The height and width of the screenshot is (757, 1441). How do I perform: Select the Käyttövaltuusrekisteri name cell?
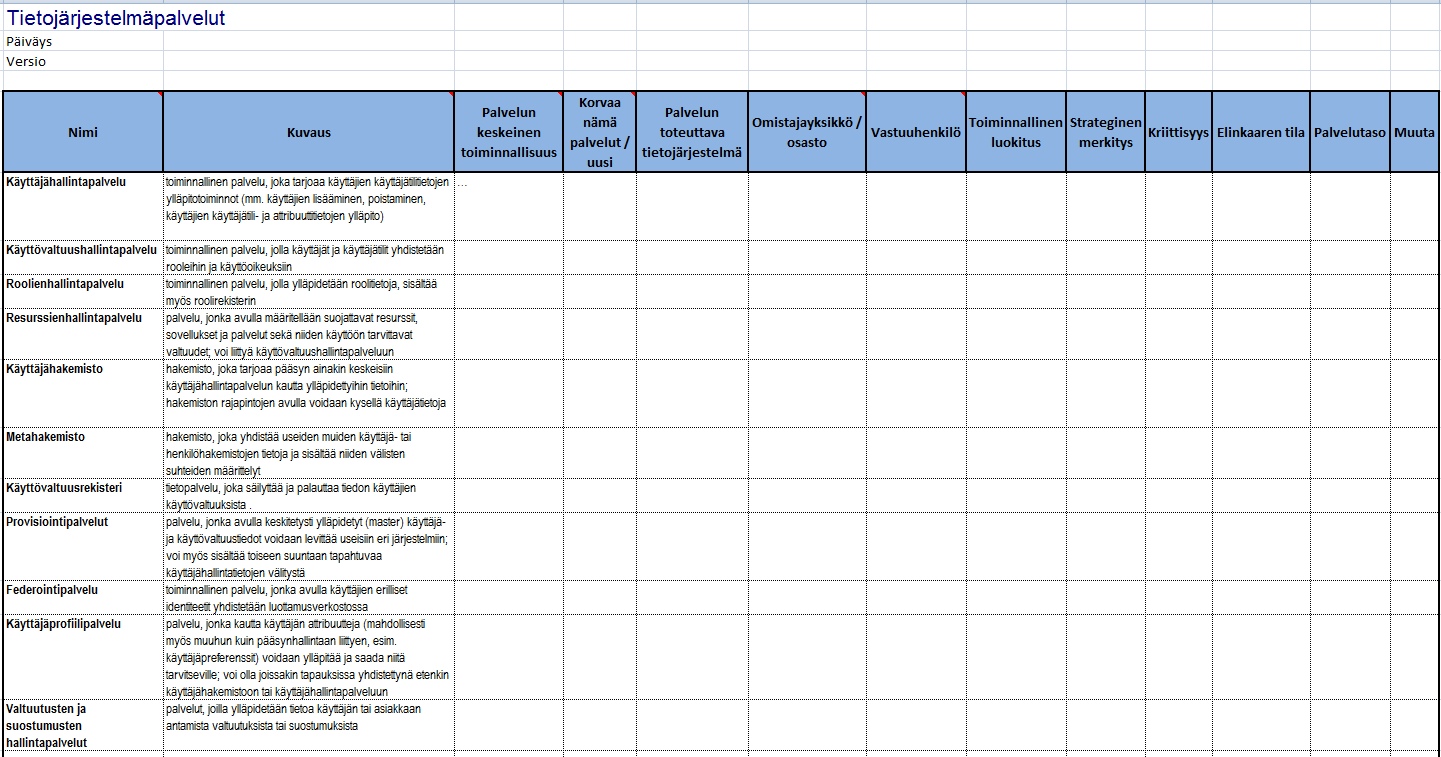point(83,496)
